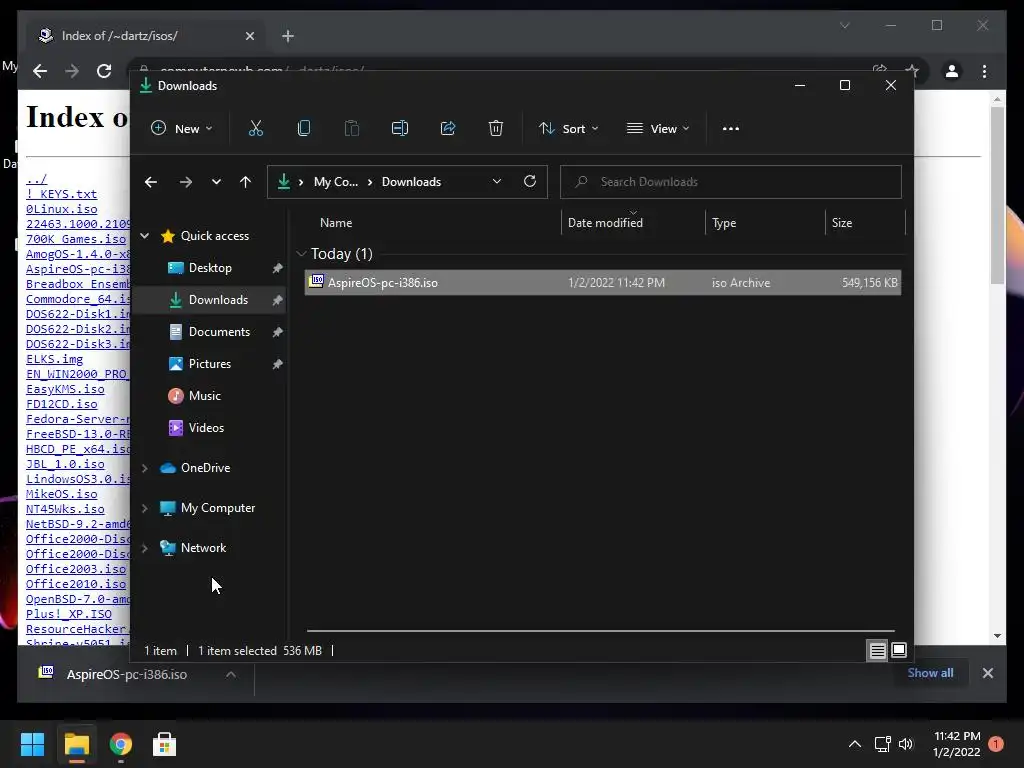Close Chrome's download shelf
The image size is (1024, 768).
tap(987, 673)
